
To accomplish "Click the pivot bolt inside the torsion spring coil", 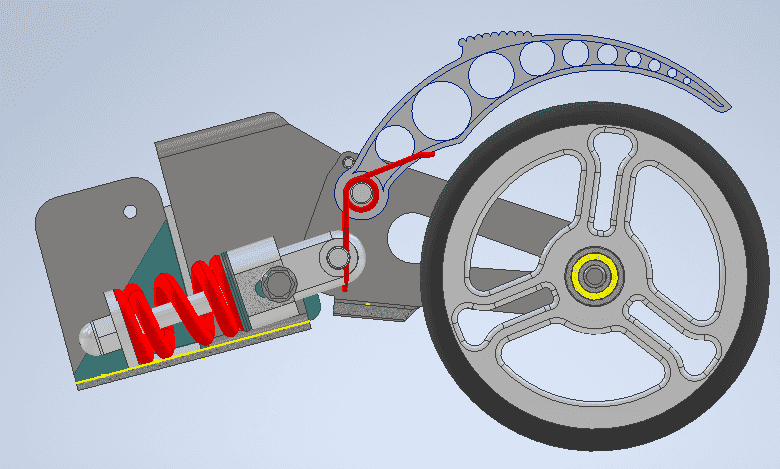I will coord(360,192).
